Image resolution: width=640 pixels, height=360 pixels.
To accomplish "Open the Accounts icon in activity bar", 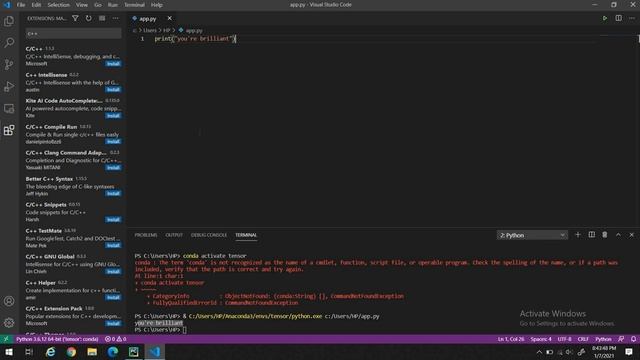I will (x=9, y=301).
